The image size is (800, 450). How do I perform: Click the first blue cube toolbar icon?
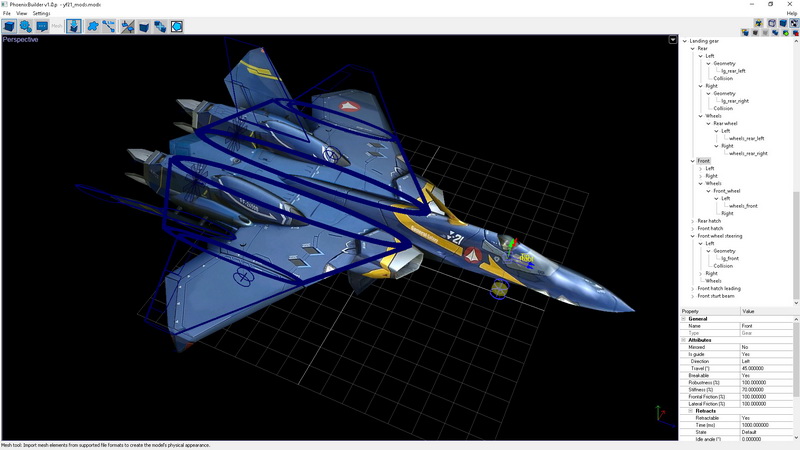pyautogui.click(x=9, y=26)
